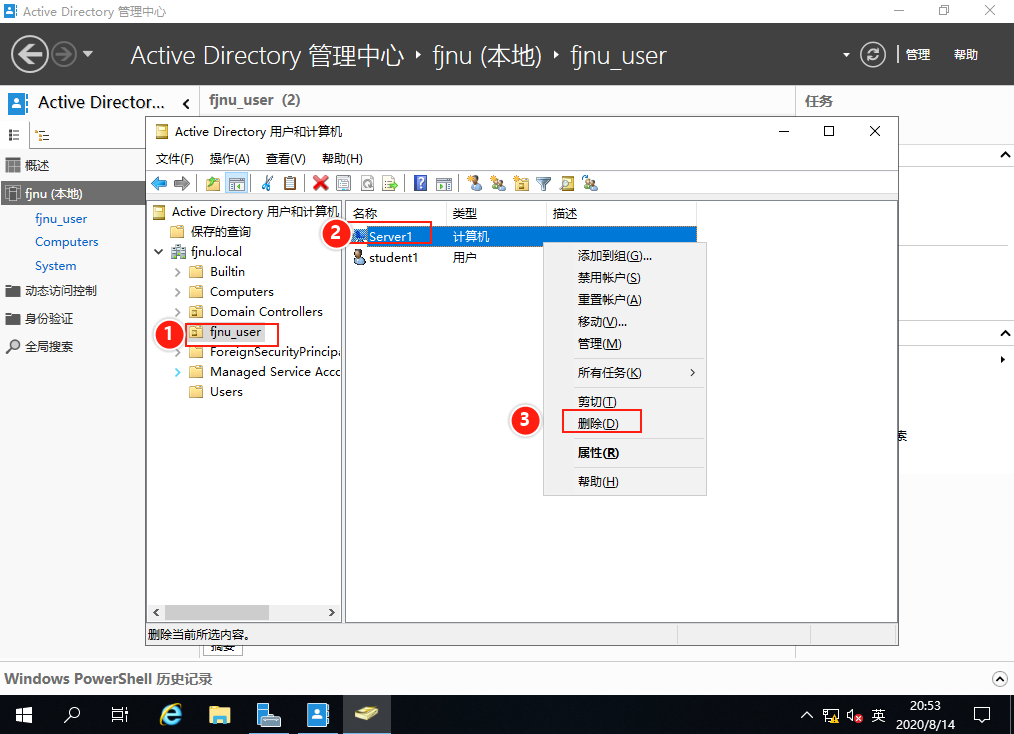The image size is (1014, 734).
Task: Click the gray Forward arrow in the toolbar
Action: [182, 184]
